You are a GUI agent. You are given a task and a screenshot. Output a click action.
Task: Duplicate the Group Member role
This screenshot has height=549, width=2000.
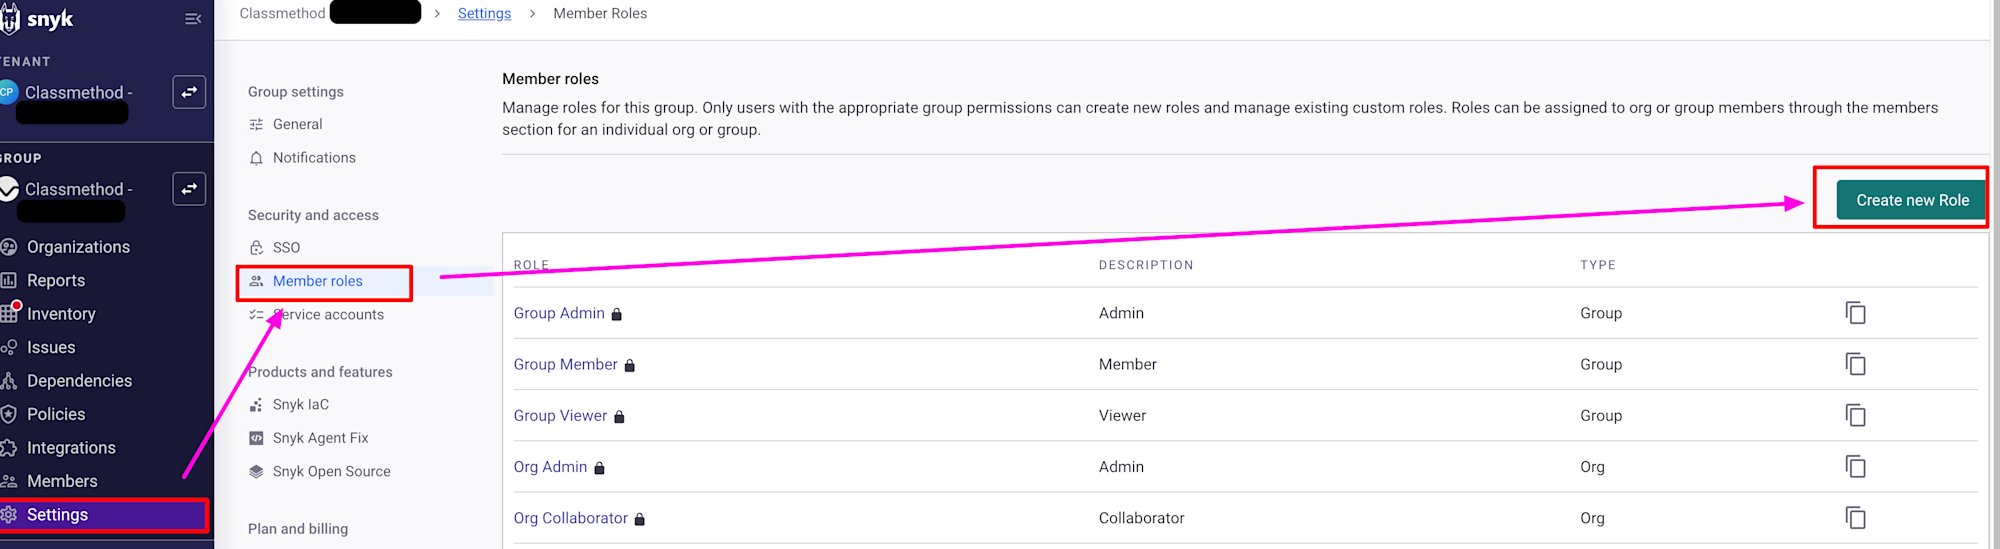1855,364
